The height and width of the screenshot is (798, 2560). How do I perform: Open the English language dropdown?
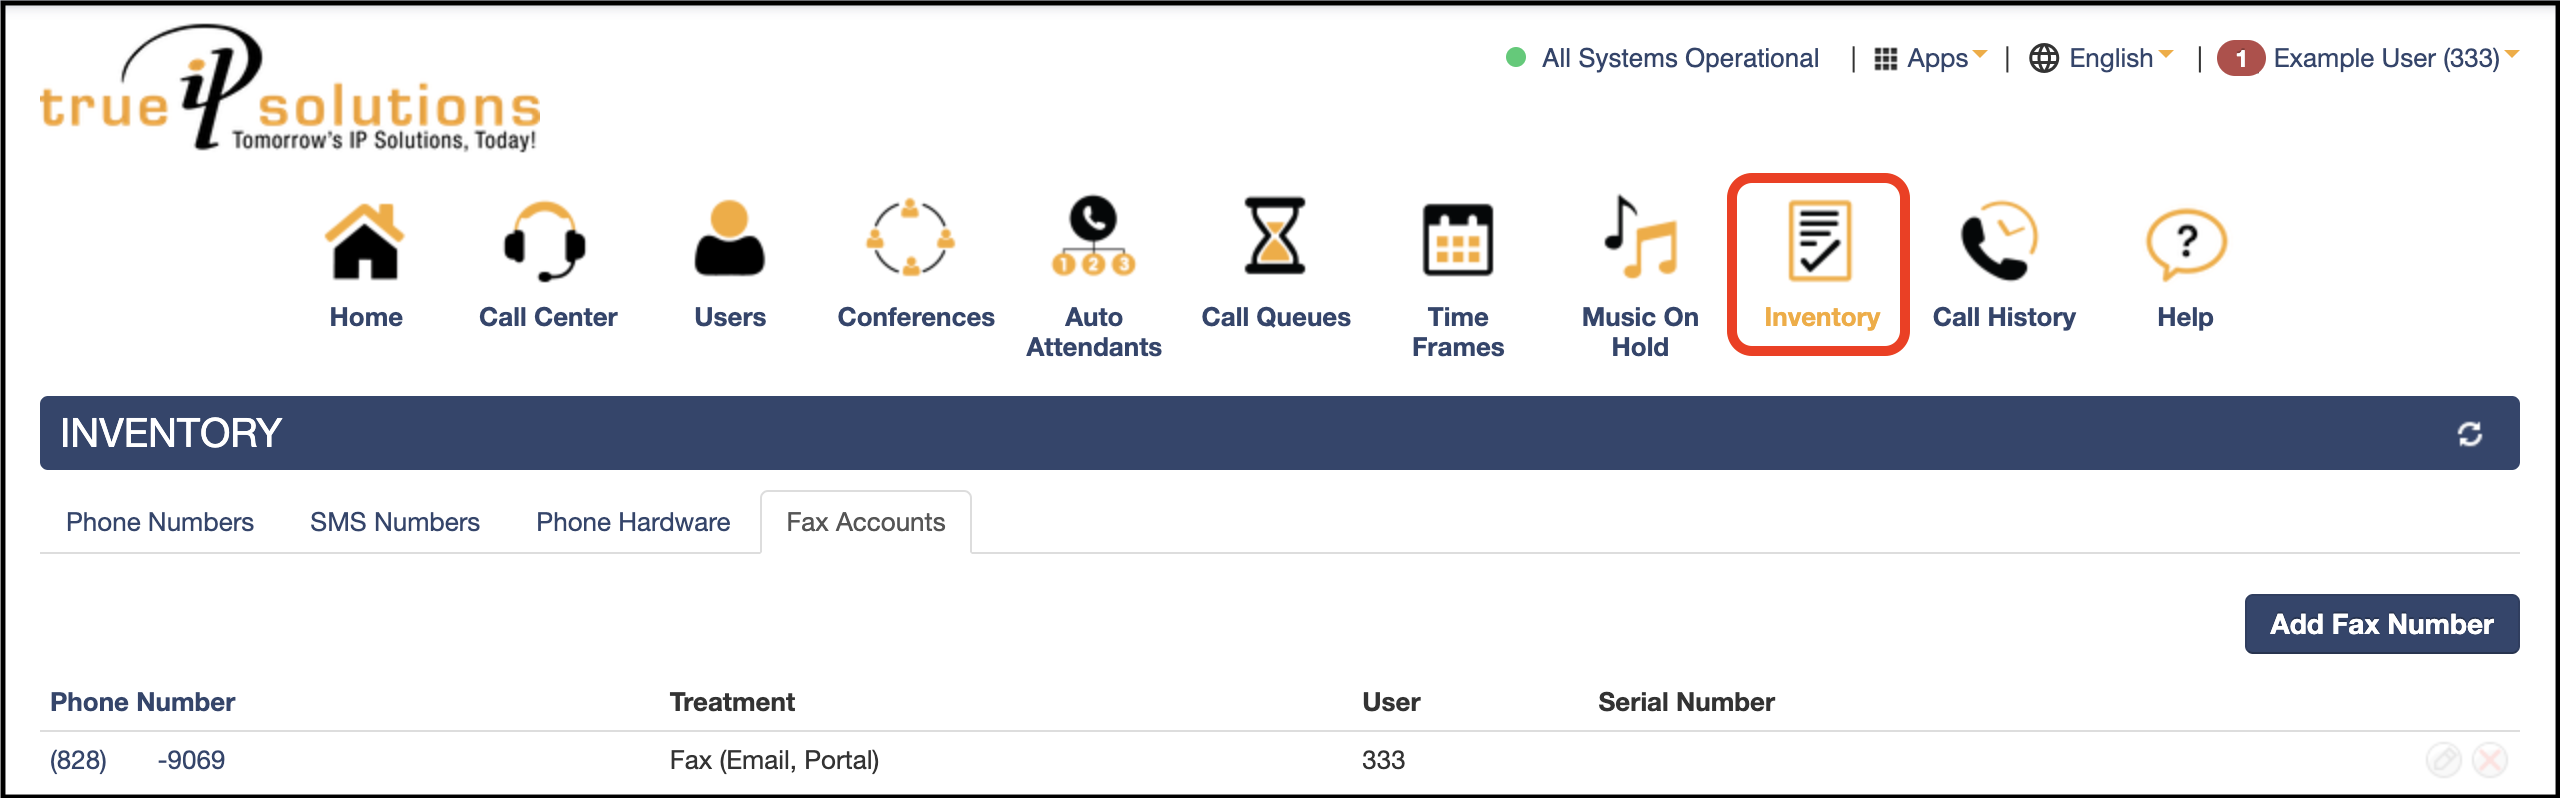coord(2101,59)
